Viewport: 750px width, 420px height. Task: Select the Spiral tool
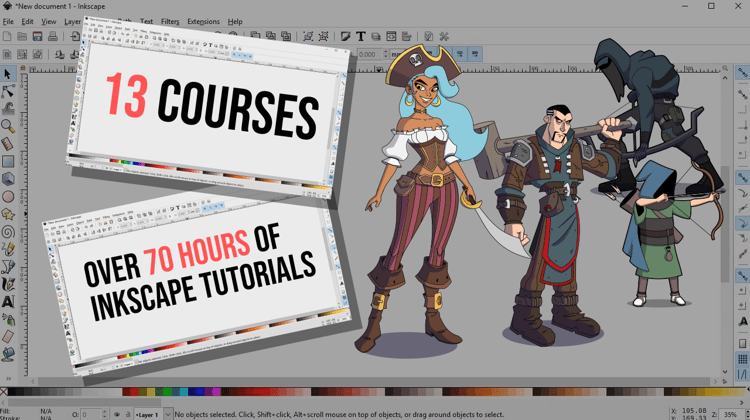click(8, 232)
